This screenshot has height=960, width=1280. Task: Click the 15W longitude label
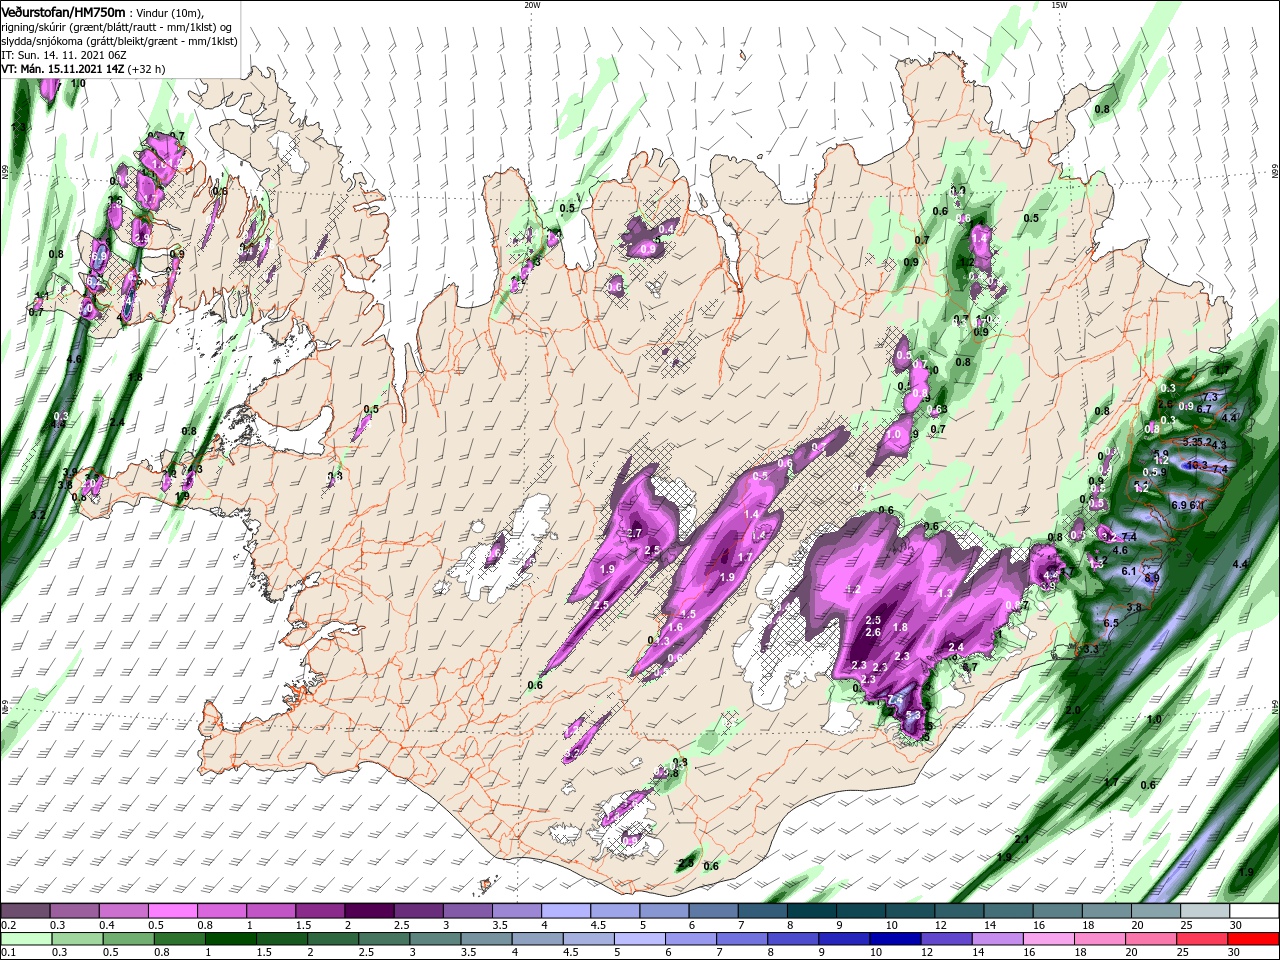pyautogui.click(x=1059, y=5)
